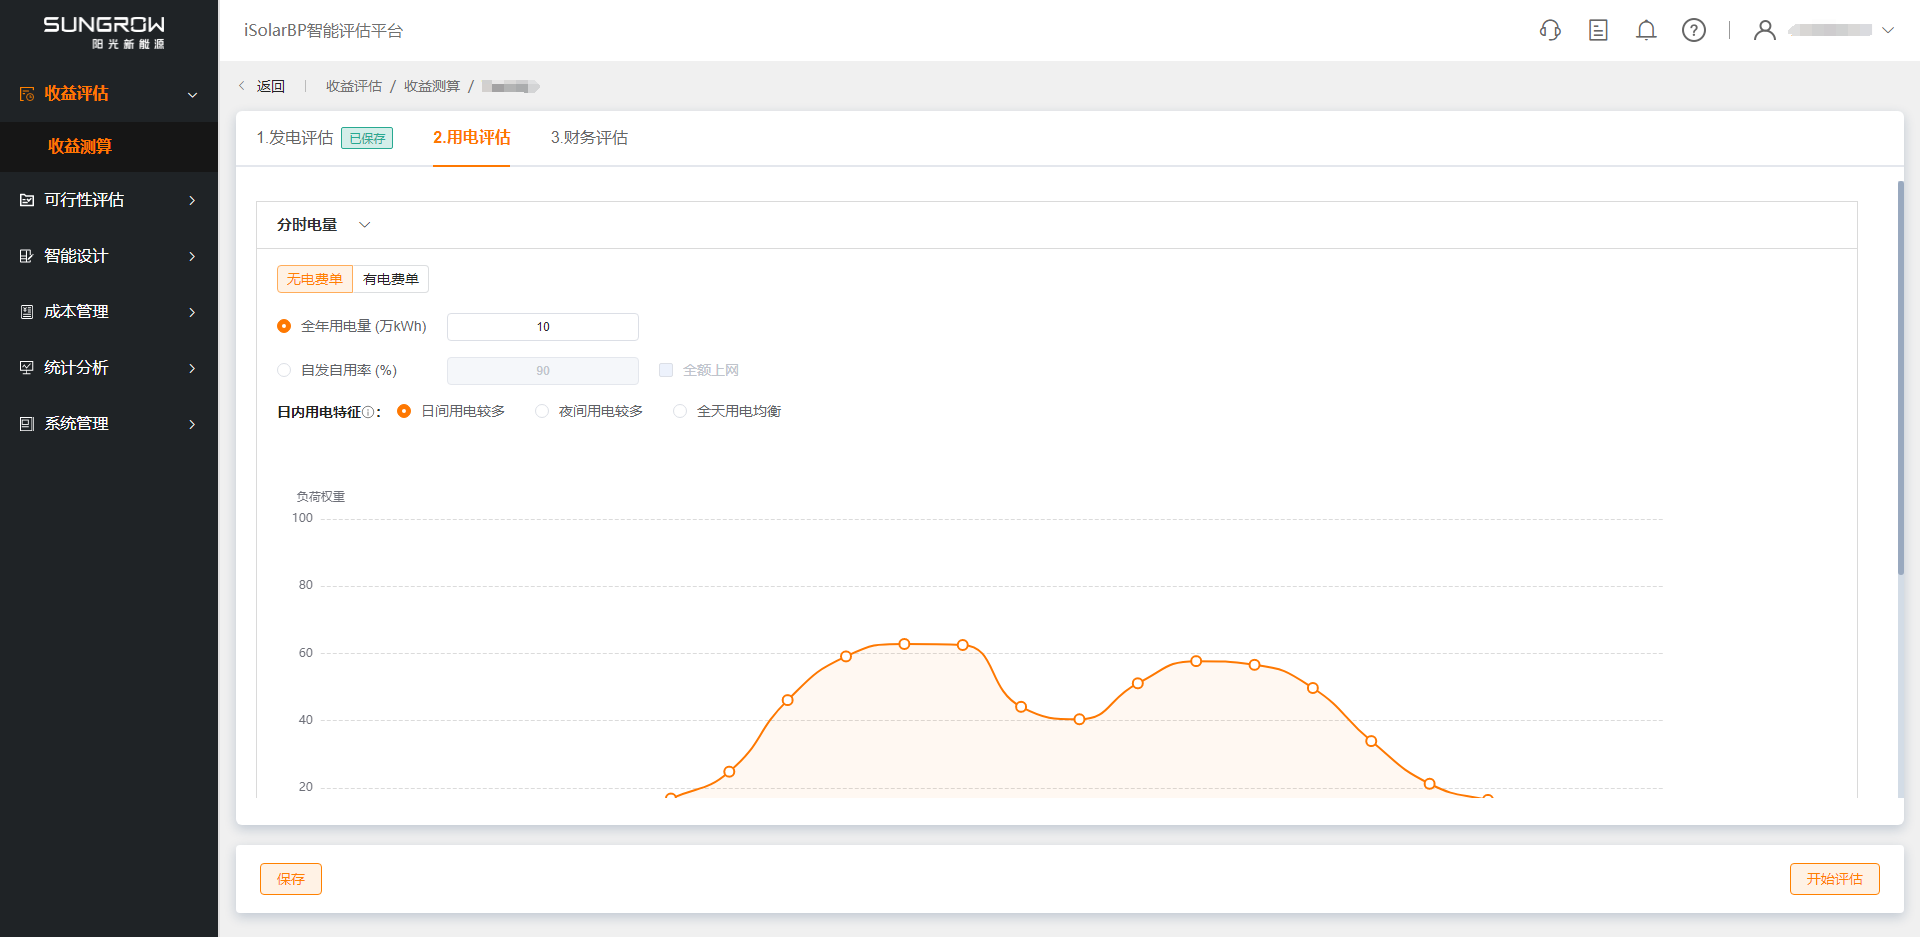The height and width of the screenshot is (937, 1920).
Task: Choose 全天用电均衡 radio option
Action: pyautogui.click(x=680, y=411)
